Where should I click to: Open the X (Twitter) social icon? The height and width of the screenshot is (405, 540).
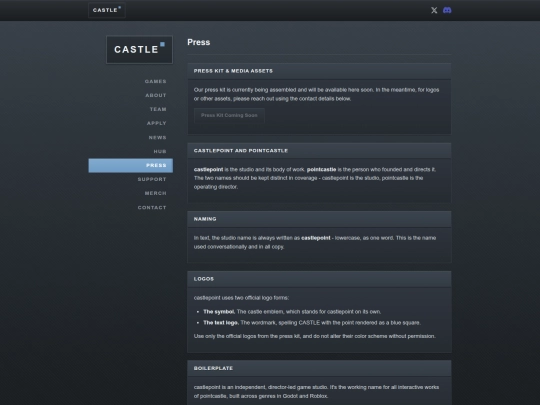tap(434, 10)
